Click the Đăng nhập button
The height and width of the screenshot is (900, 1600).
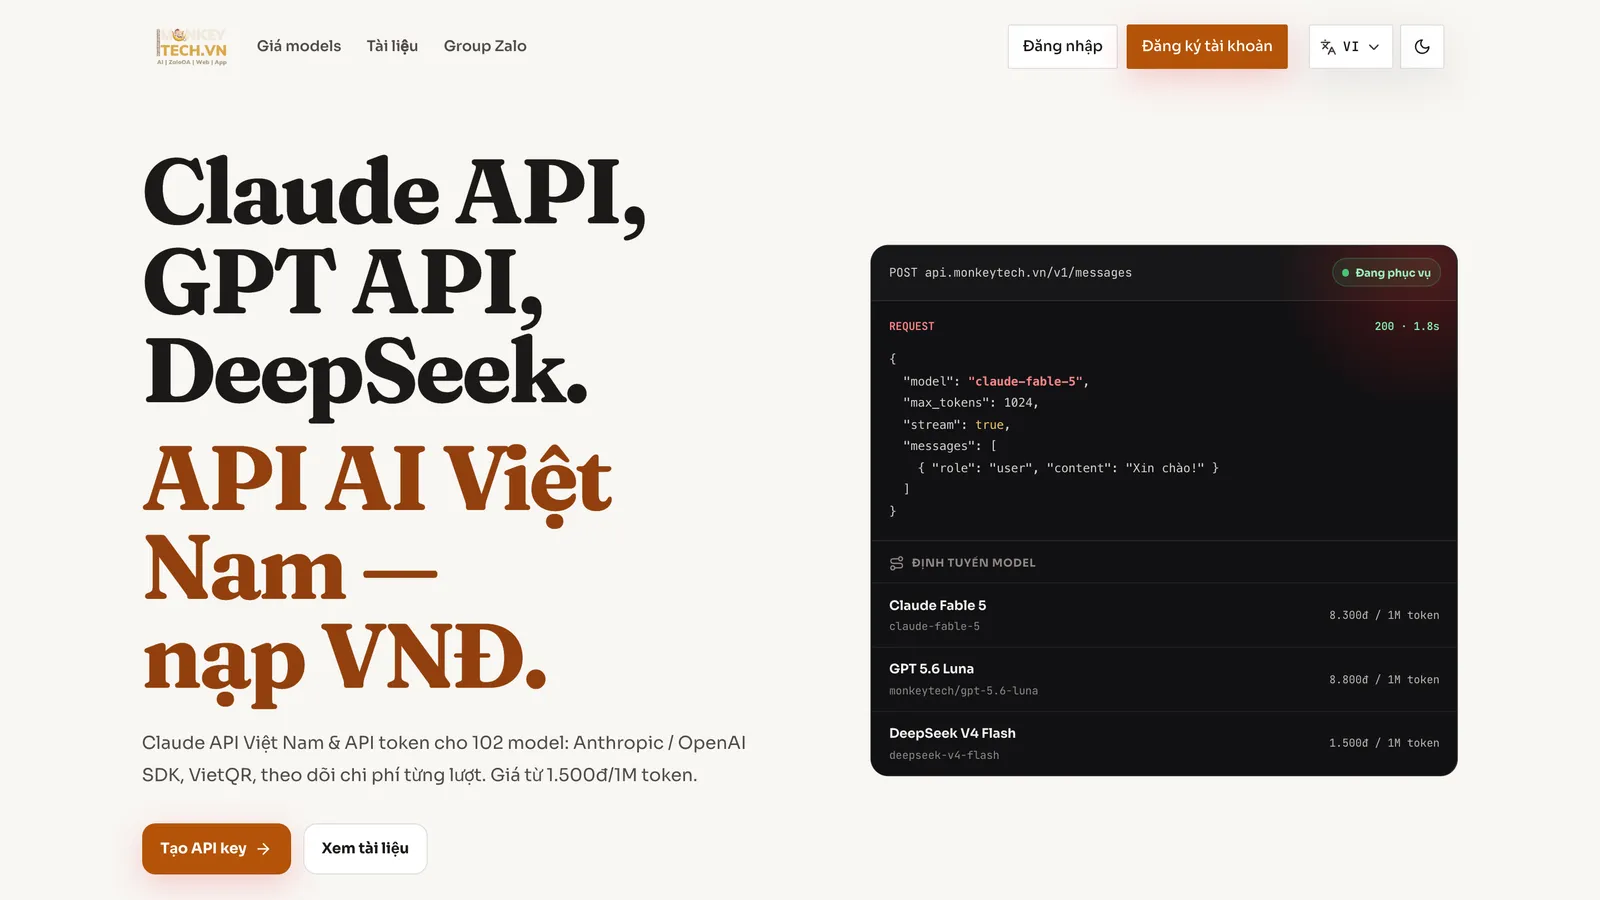[1062, 46]
